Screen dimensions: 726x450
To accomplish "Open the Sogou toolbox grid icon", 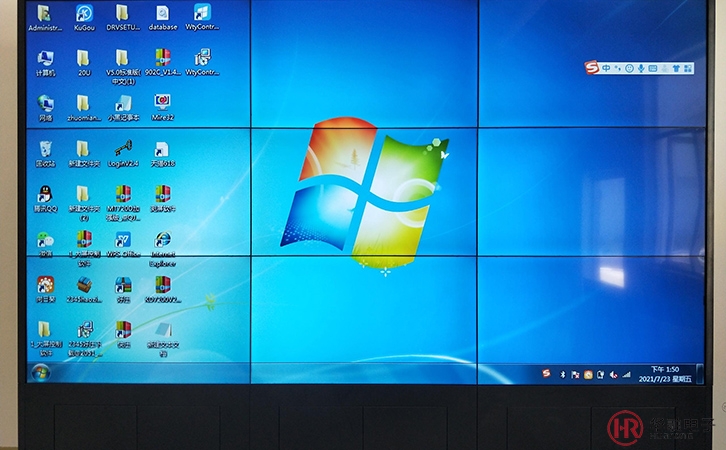I will click(688, 69).
